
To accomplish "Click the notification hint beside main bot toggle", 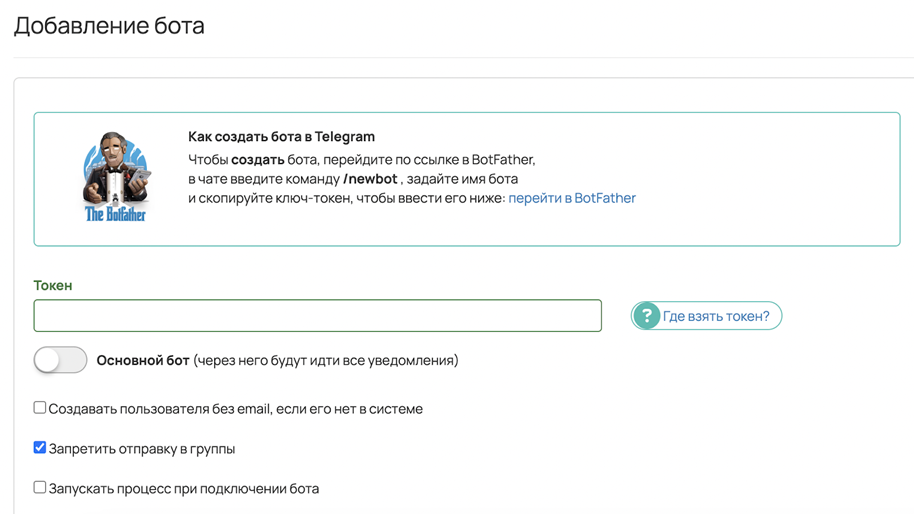I will (326, 361).
